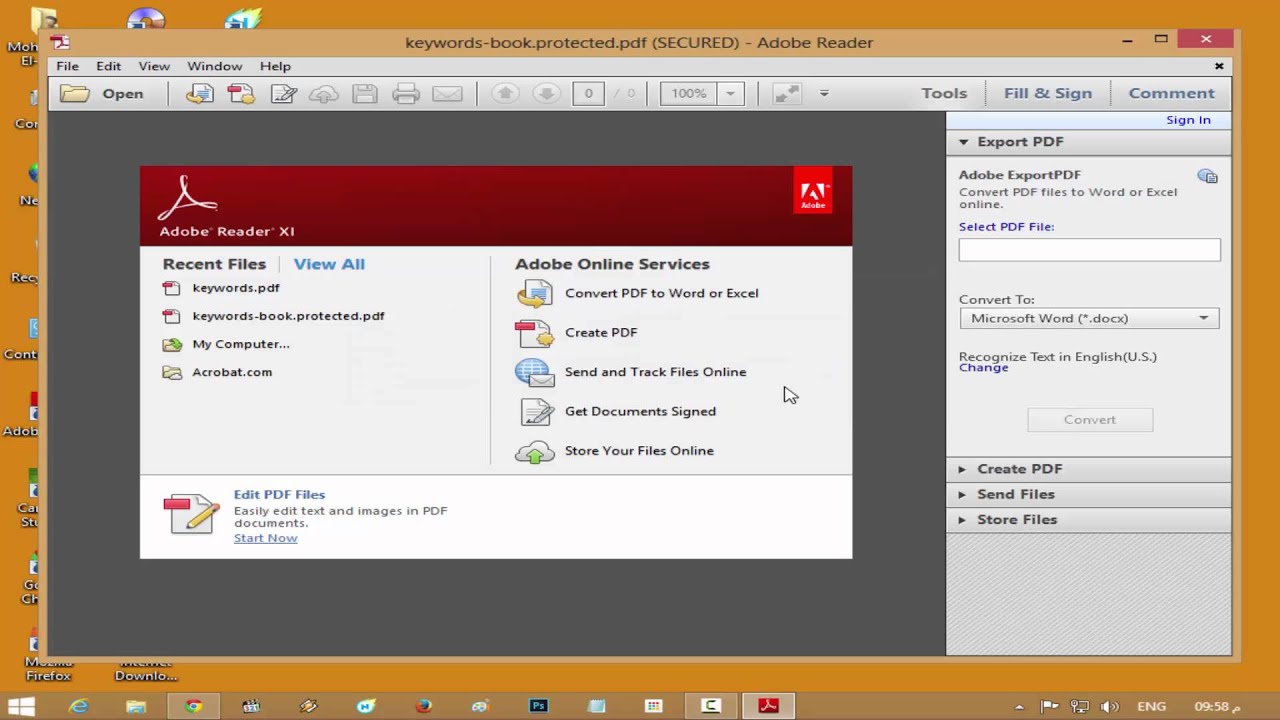
Task: Open the Window menu
Action: tap(215, 66)
